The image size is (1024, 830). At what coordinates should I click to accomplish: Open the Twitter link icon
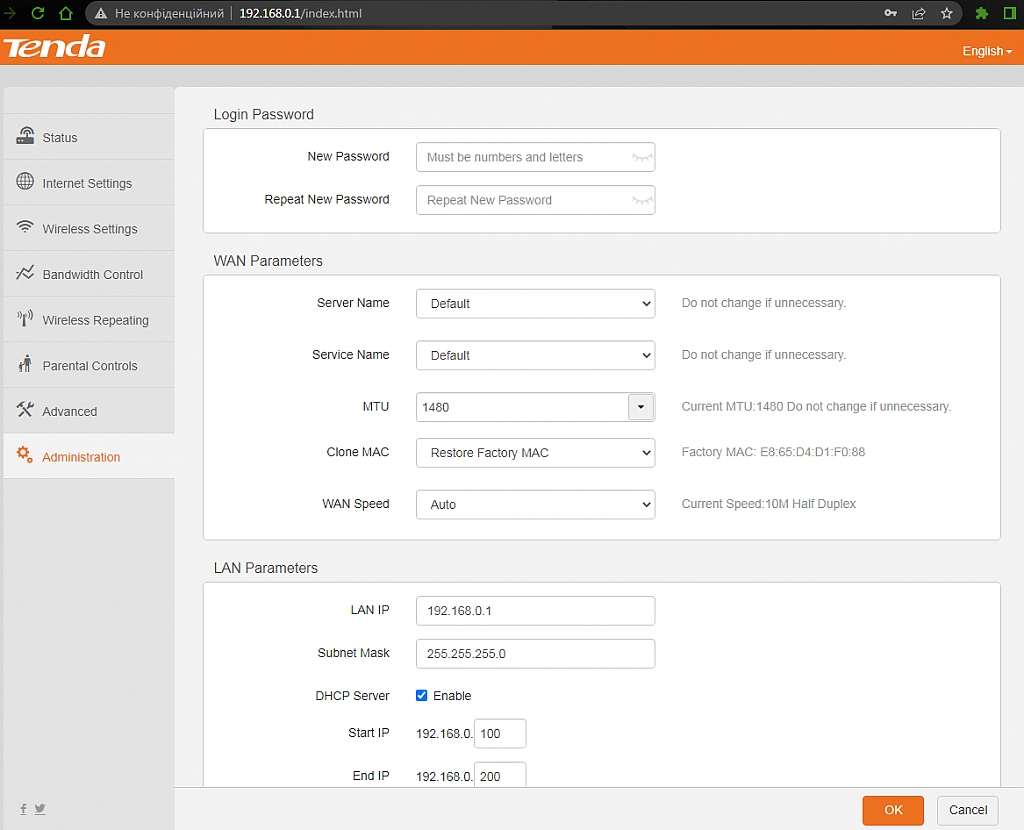40,809
